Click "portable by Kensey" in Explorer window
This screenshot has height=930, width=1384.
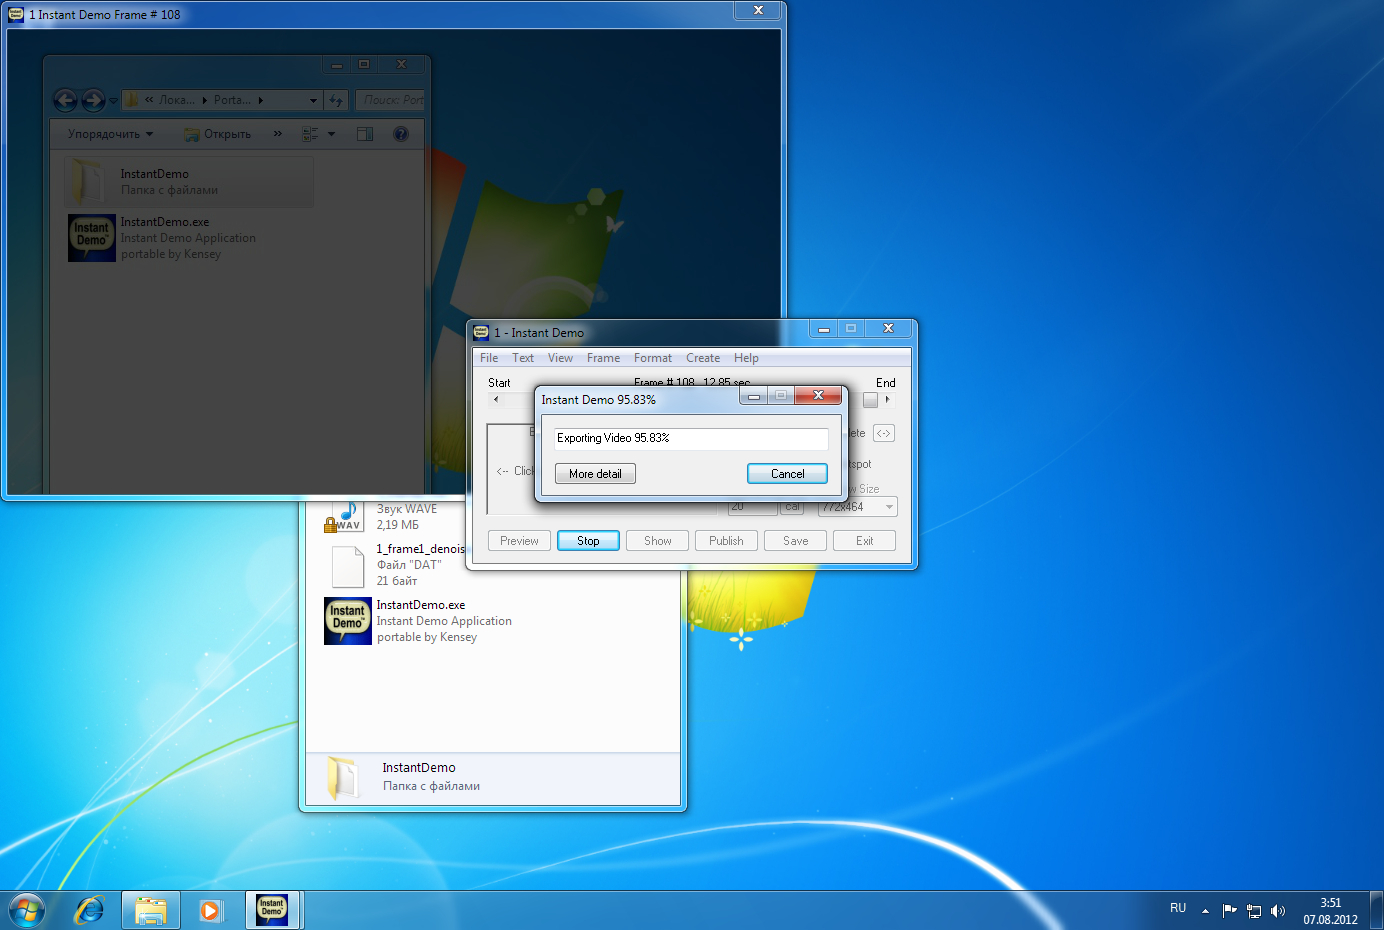[x=427, y=637]
